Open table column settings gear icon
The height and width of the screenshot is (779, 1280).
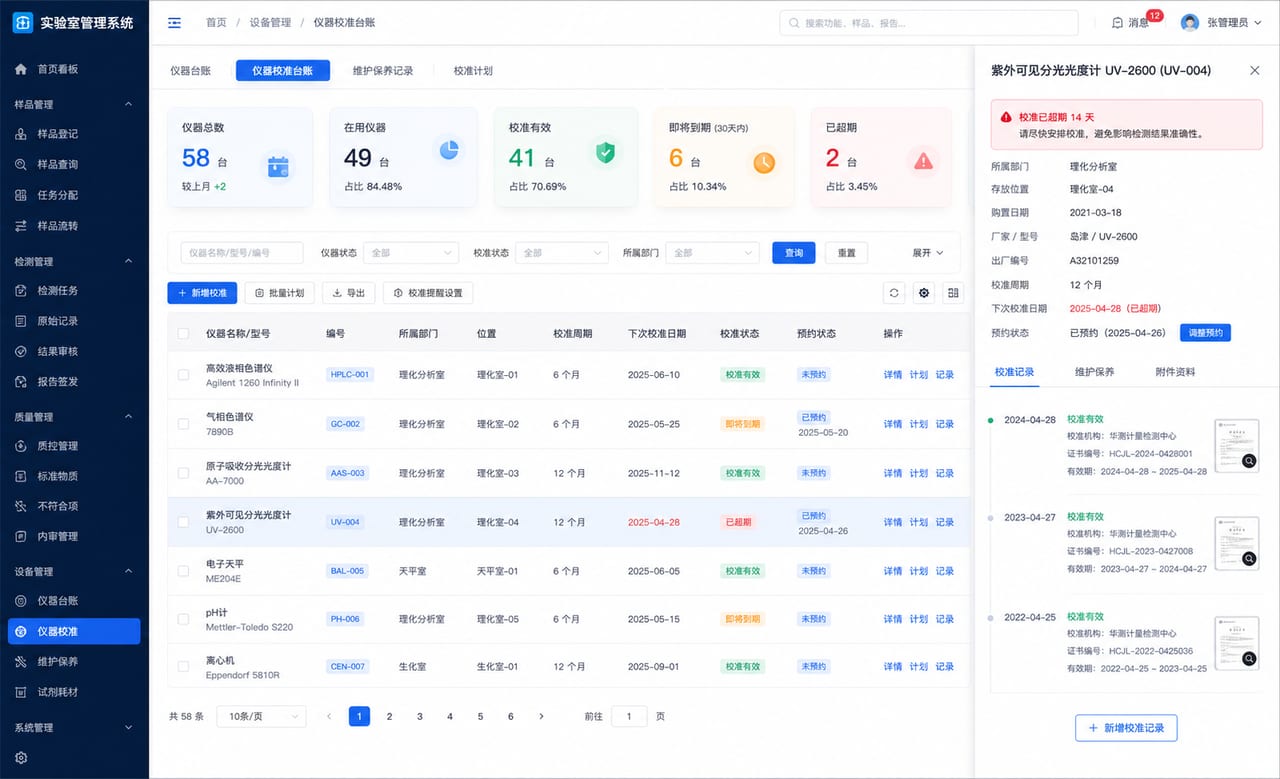pyautogui.click(x=924, y=293)
